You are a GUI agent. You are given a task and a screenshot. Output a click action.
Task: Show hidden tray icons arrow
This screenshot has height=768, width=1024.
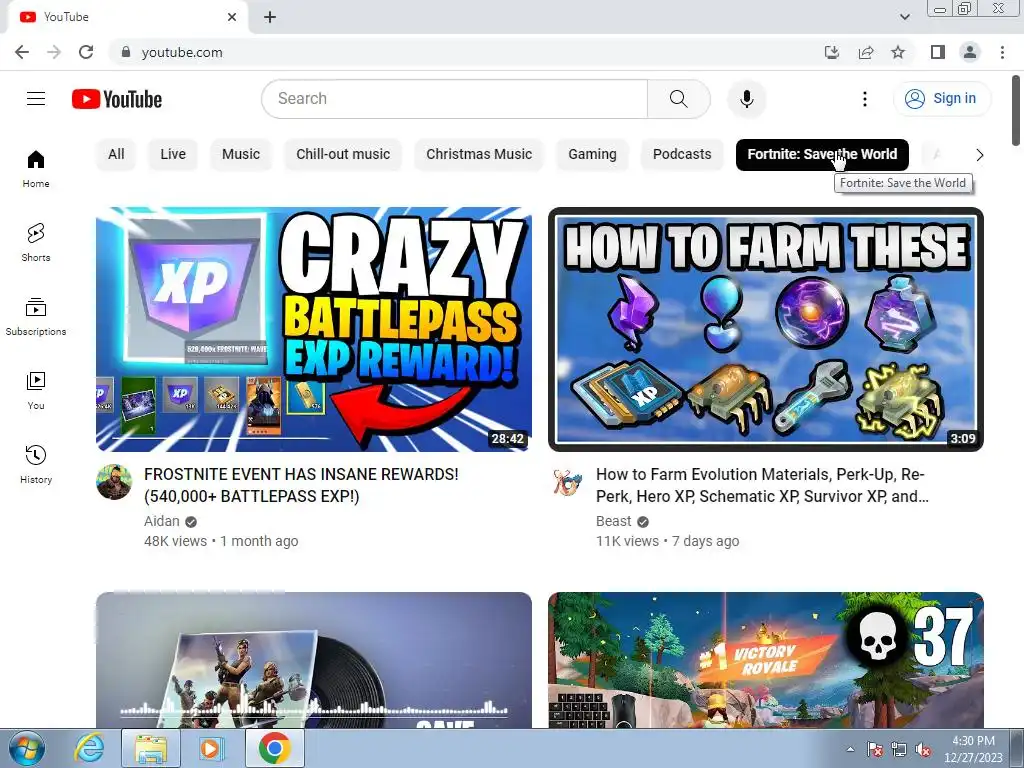coord(850,750)
